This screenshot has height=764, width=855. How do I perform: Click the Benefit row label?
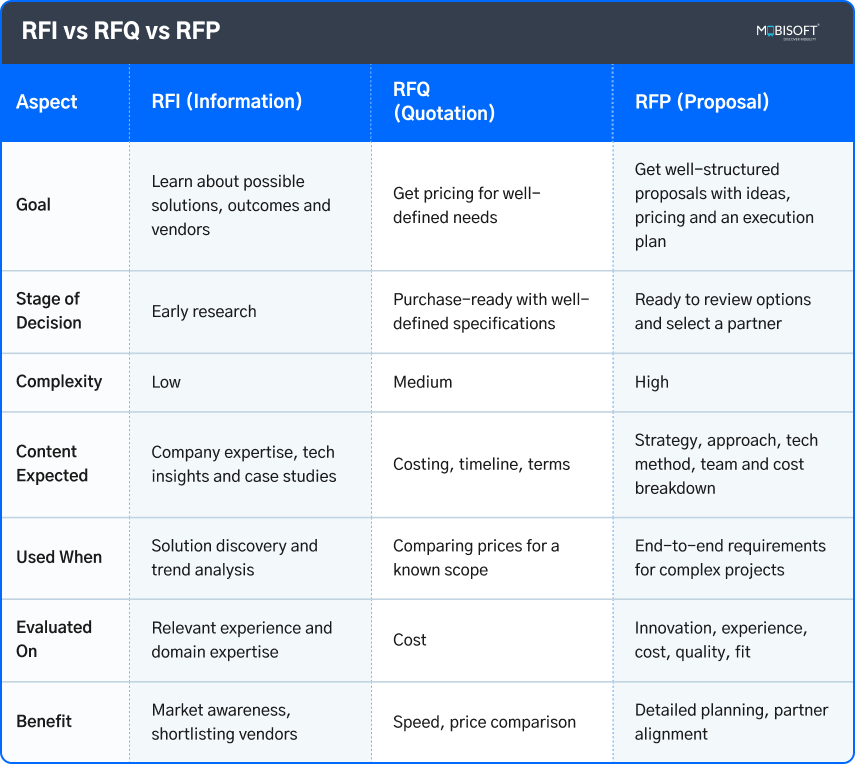(x=44, y=722)
